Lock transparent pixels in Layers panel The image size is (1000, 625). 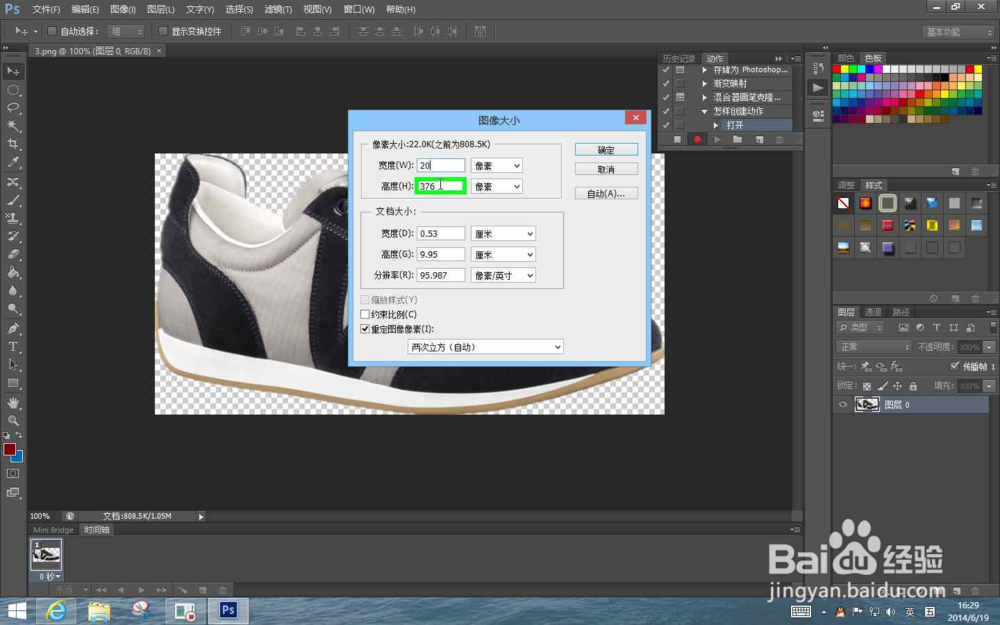pos(867,386)
